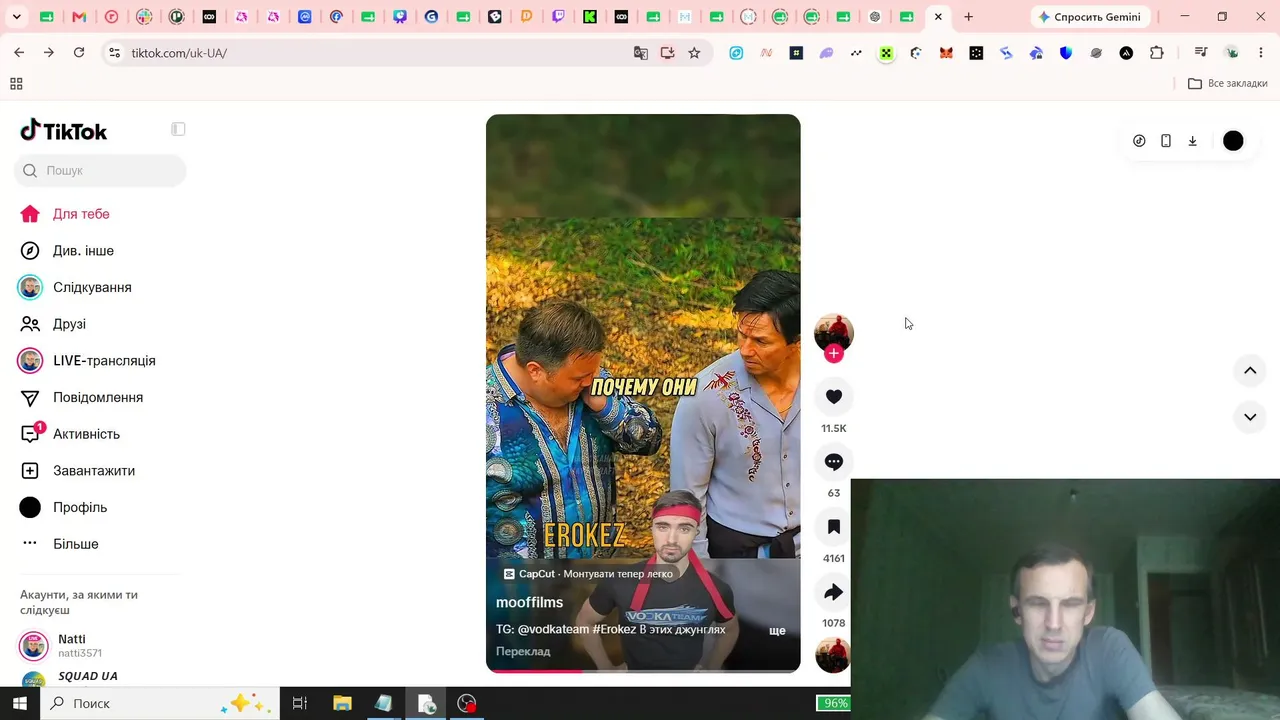
Task: Close the active TikTok tab
Action: [938, 17]
